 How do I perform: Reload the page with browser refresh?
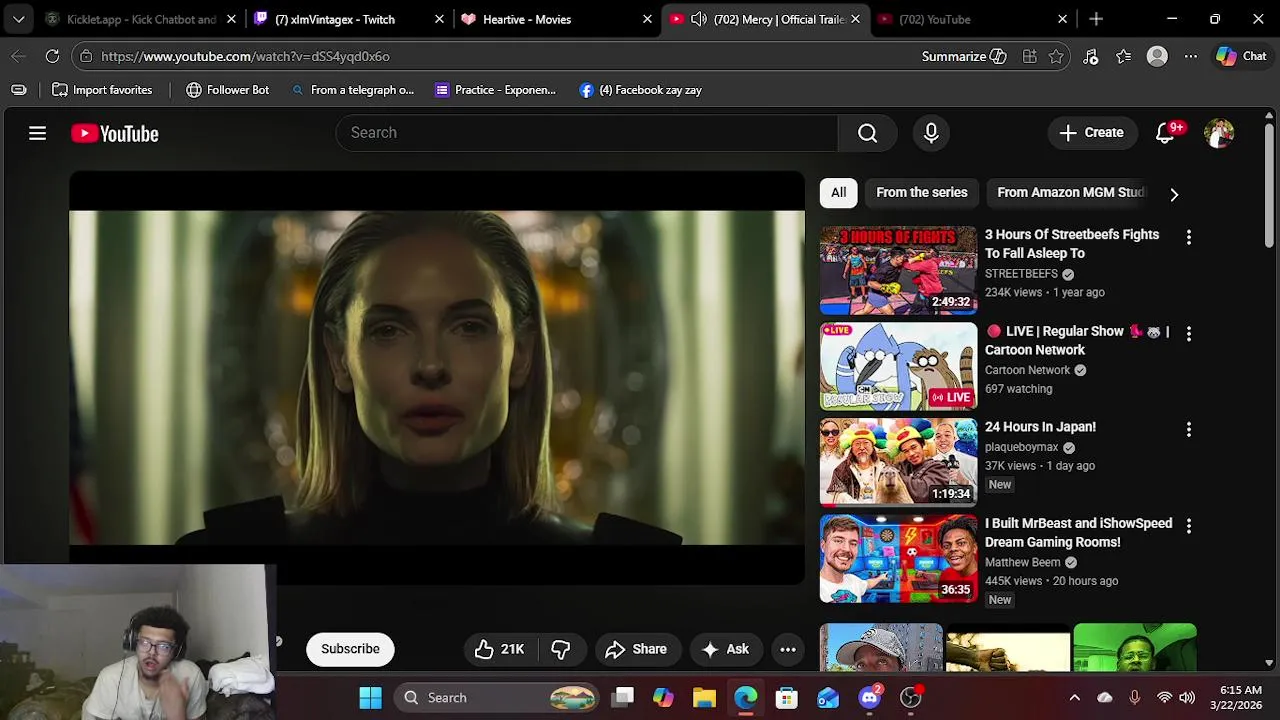coord(52,56)
